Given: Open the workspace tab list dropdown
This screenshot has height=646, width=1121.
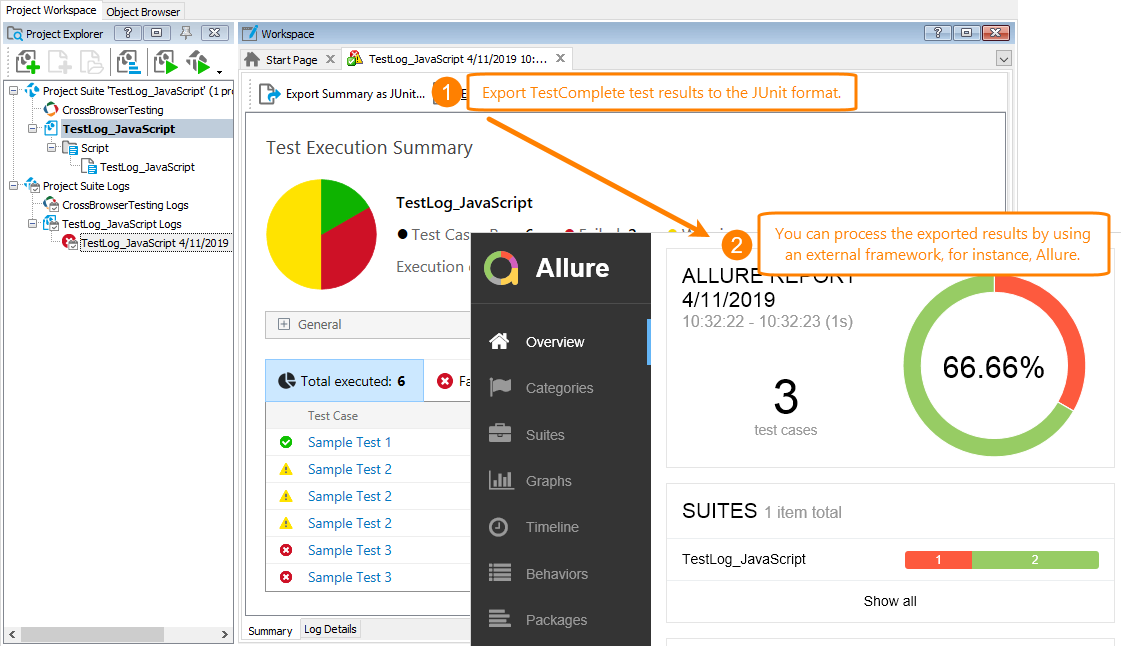Looking at the screenshot, I should pos(1003,58).
